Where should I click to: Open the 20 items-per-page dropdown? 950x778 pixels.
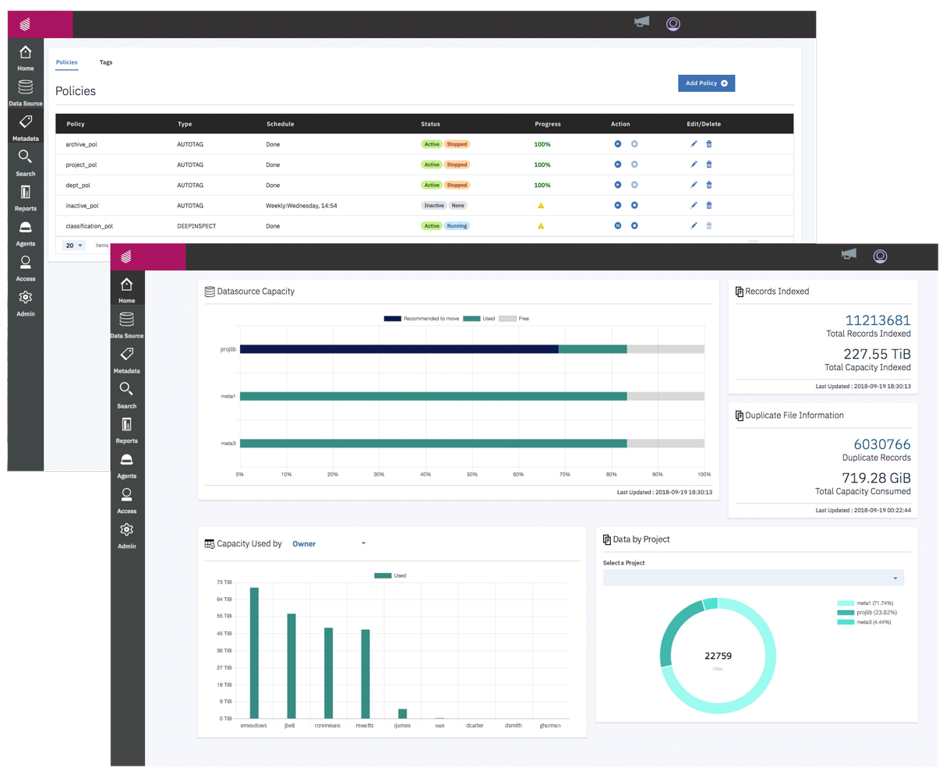(74, 245)
